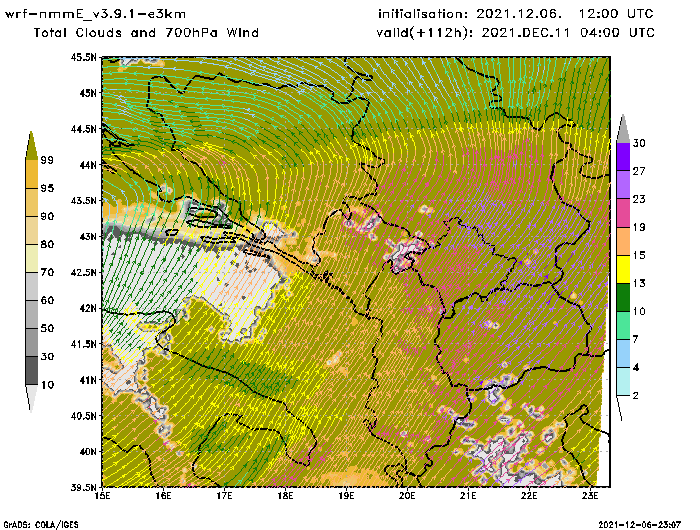Click the '44N' latitude label

pyautogui.click(x=88, y=165)
